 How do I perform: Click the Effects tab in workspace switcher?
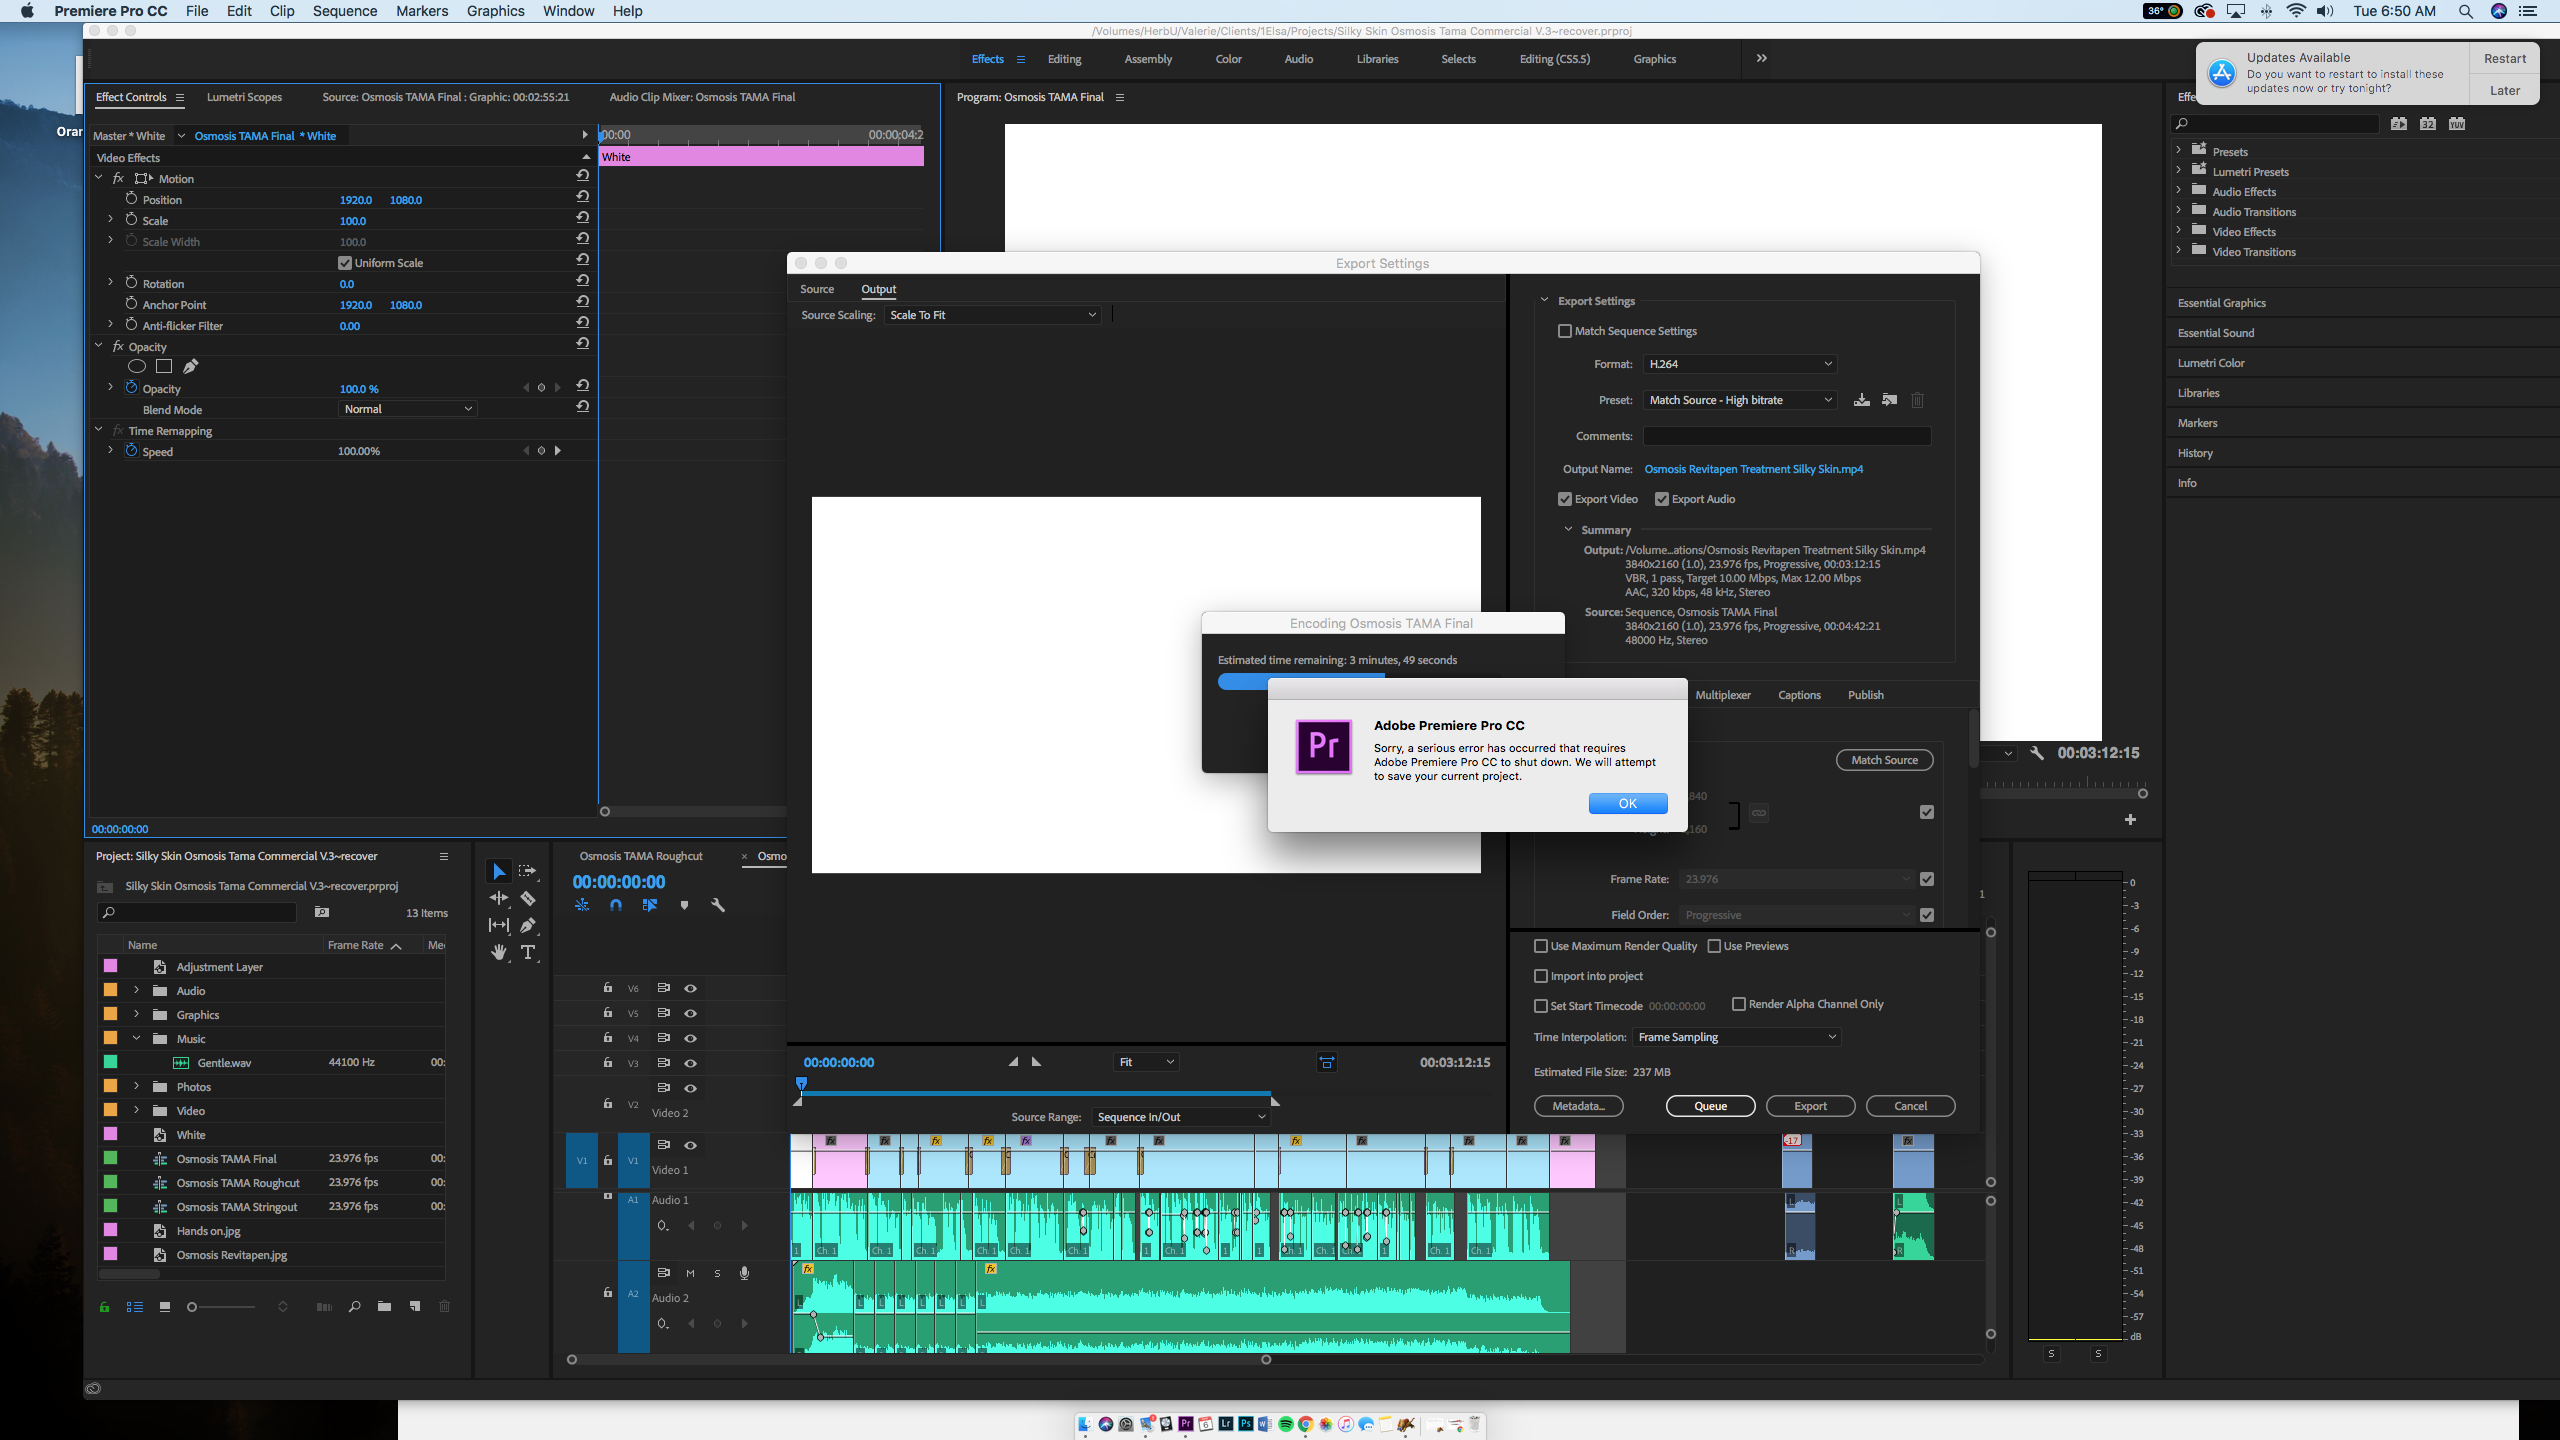pos(985,58)
